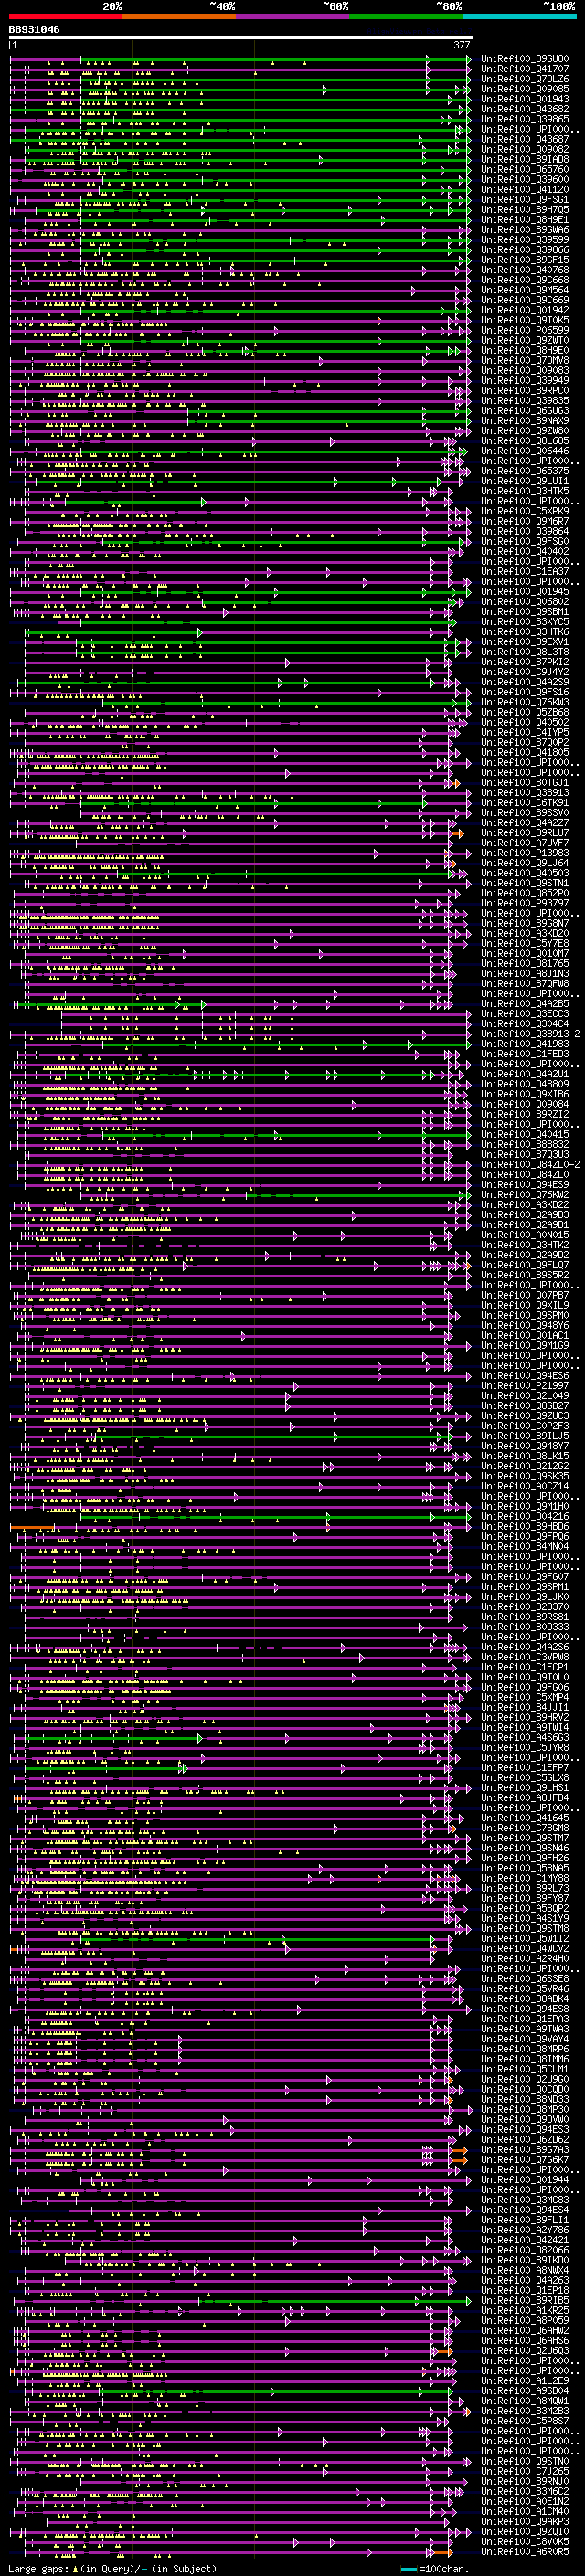Image resolution: width=585 pixels, height=2576 pixels.
Task: Click the red 20% identity legend segment
Action: click(x=65, y=16)
